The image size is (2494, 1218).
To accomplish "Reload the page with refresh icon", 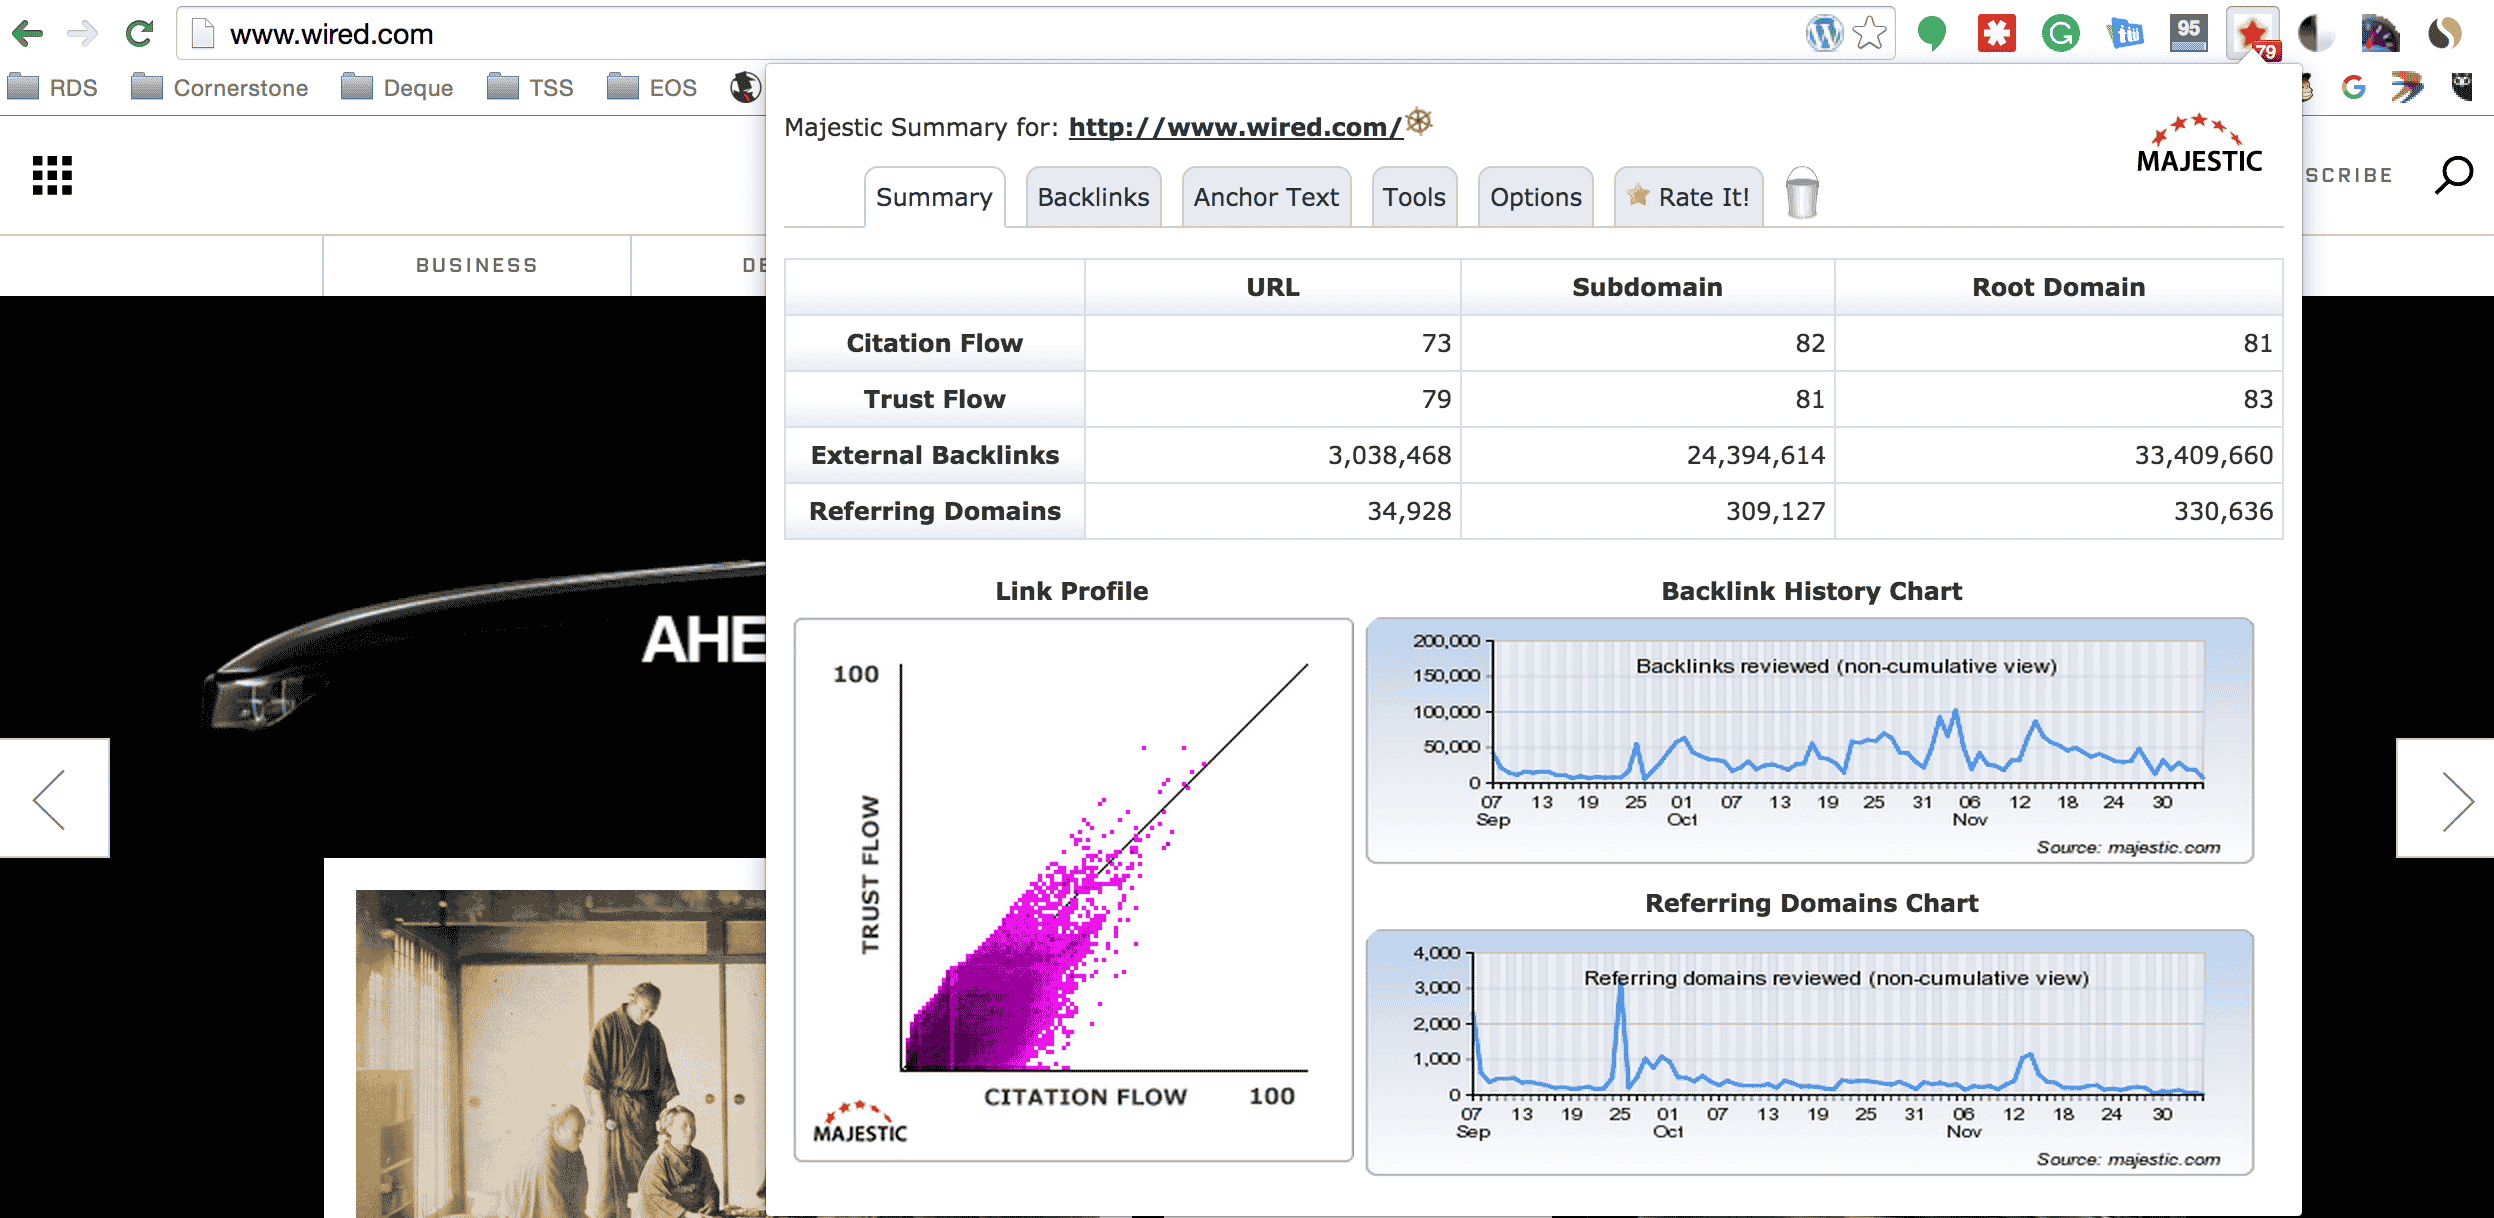I will [139, 34].
